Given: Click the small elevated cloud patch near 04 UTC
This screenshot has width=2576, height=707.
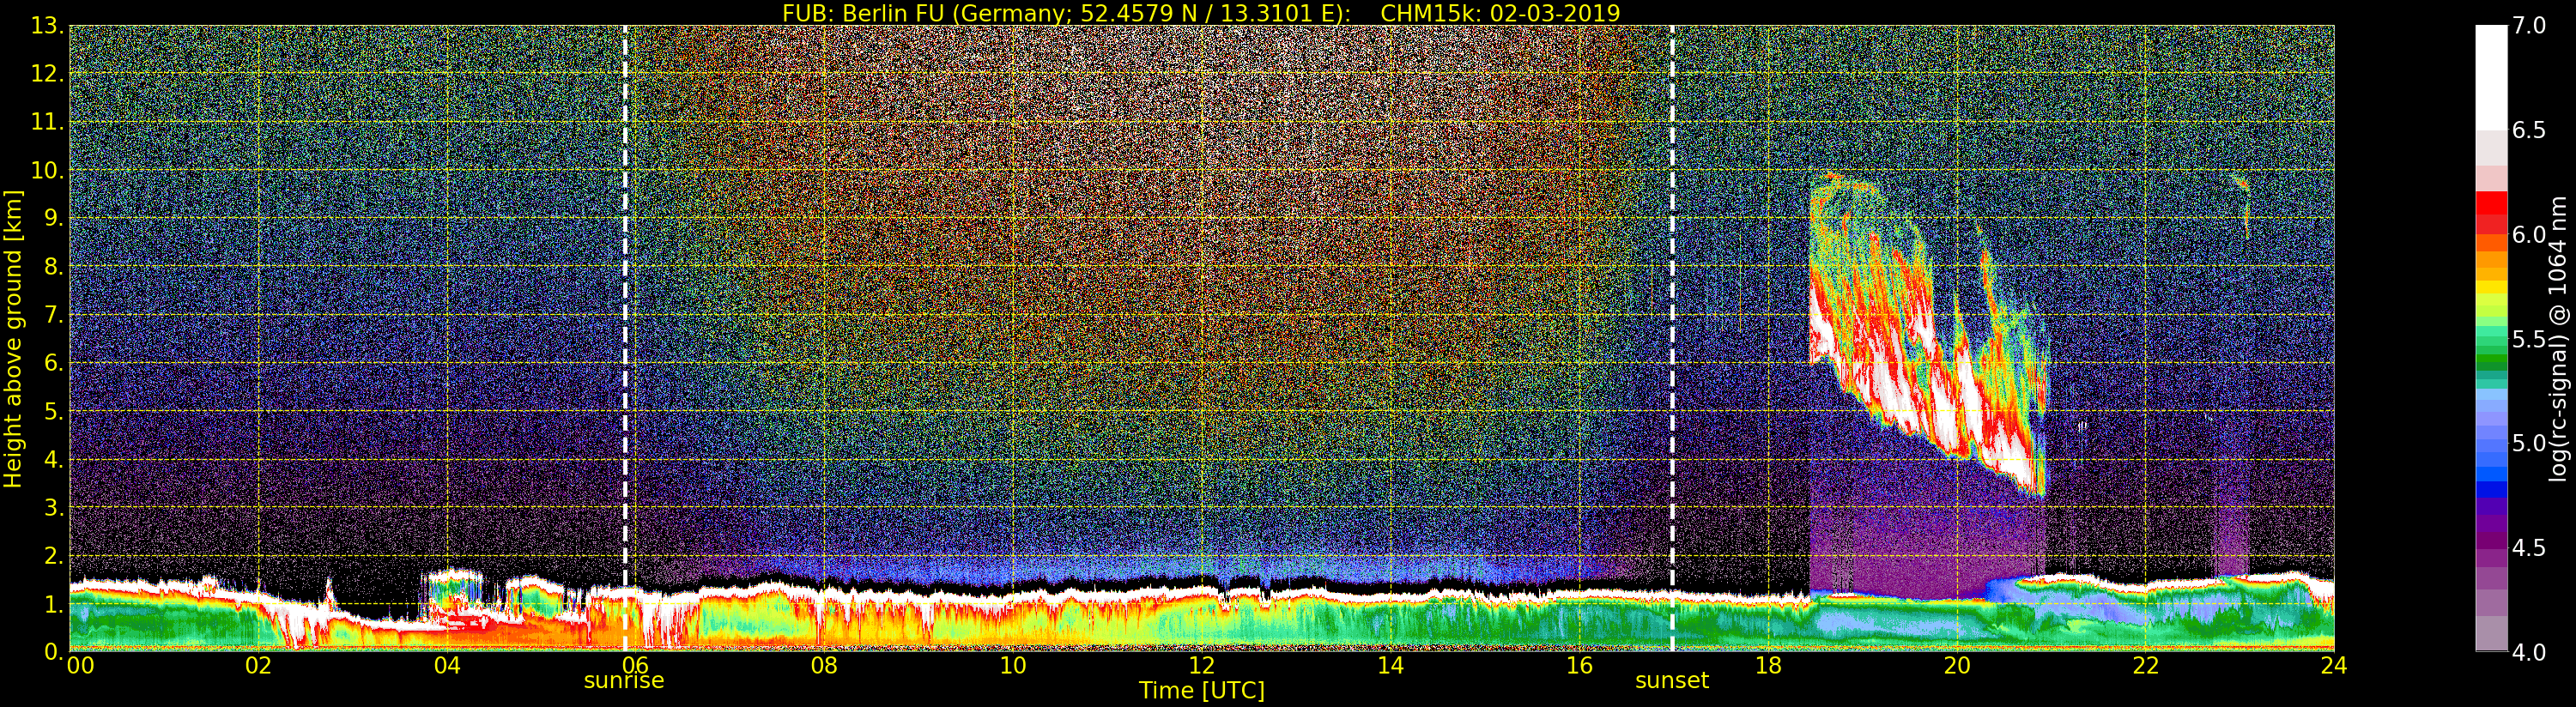Looking at the screenshot, I should (x=454, y=590).
